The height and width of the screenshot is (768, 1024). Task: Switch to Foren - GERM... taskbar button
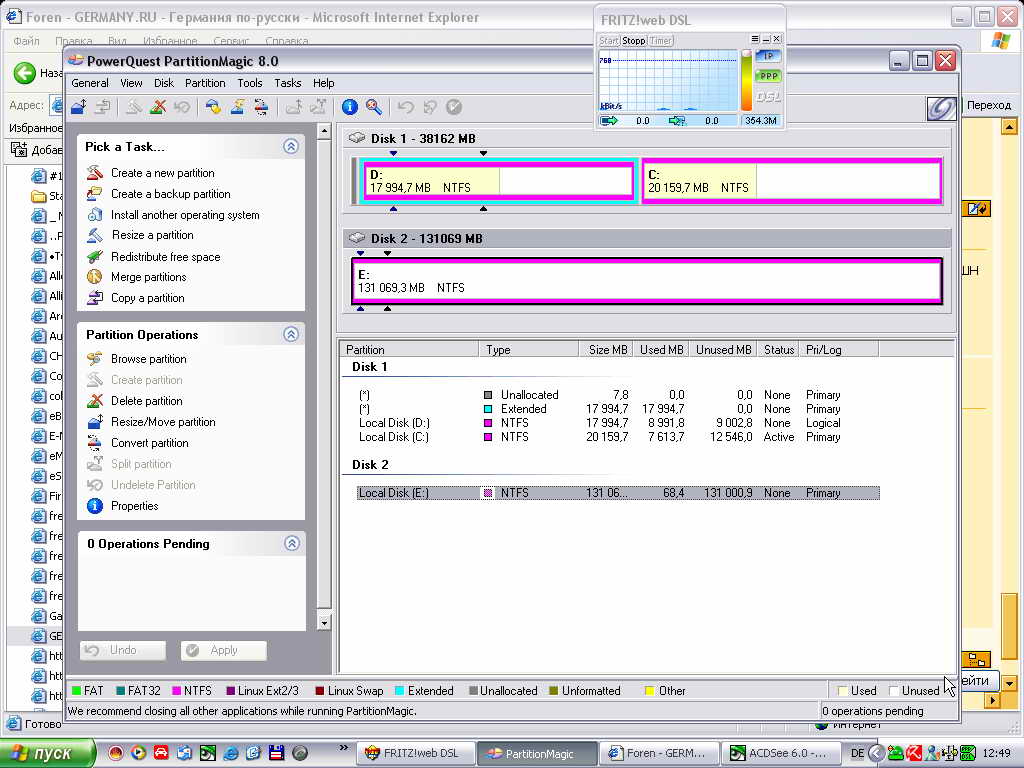coord(659,753)
